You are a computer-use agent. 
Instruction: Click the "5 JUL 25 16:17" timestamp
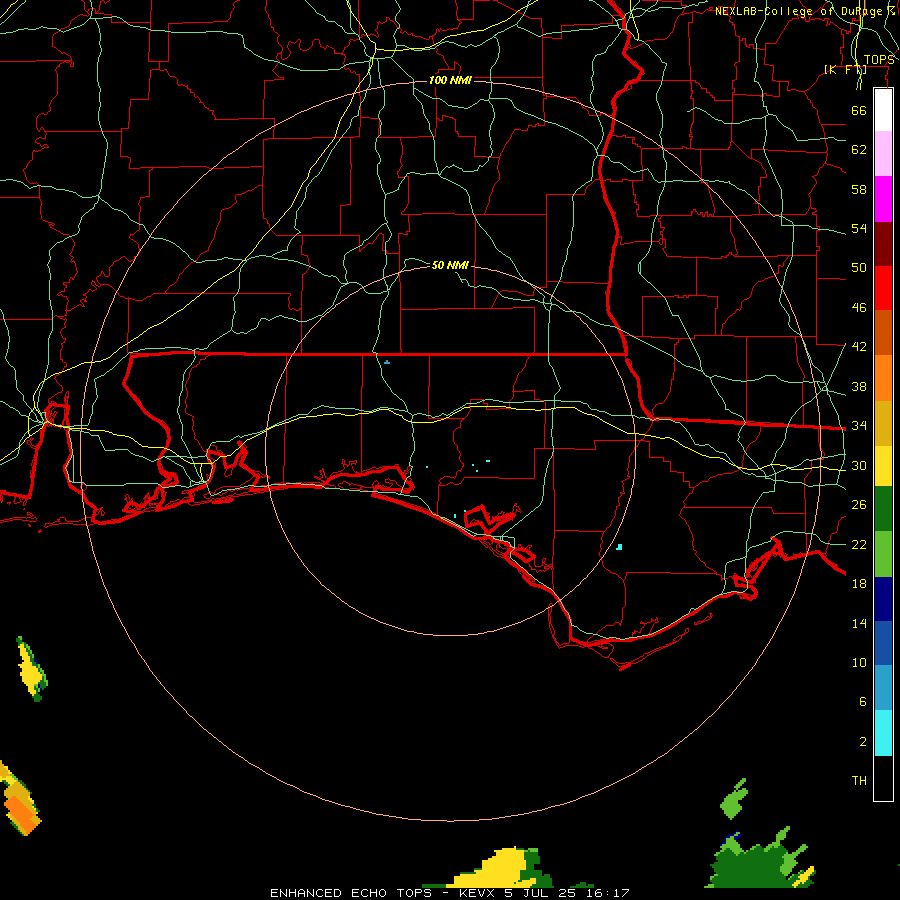[567, 893]
